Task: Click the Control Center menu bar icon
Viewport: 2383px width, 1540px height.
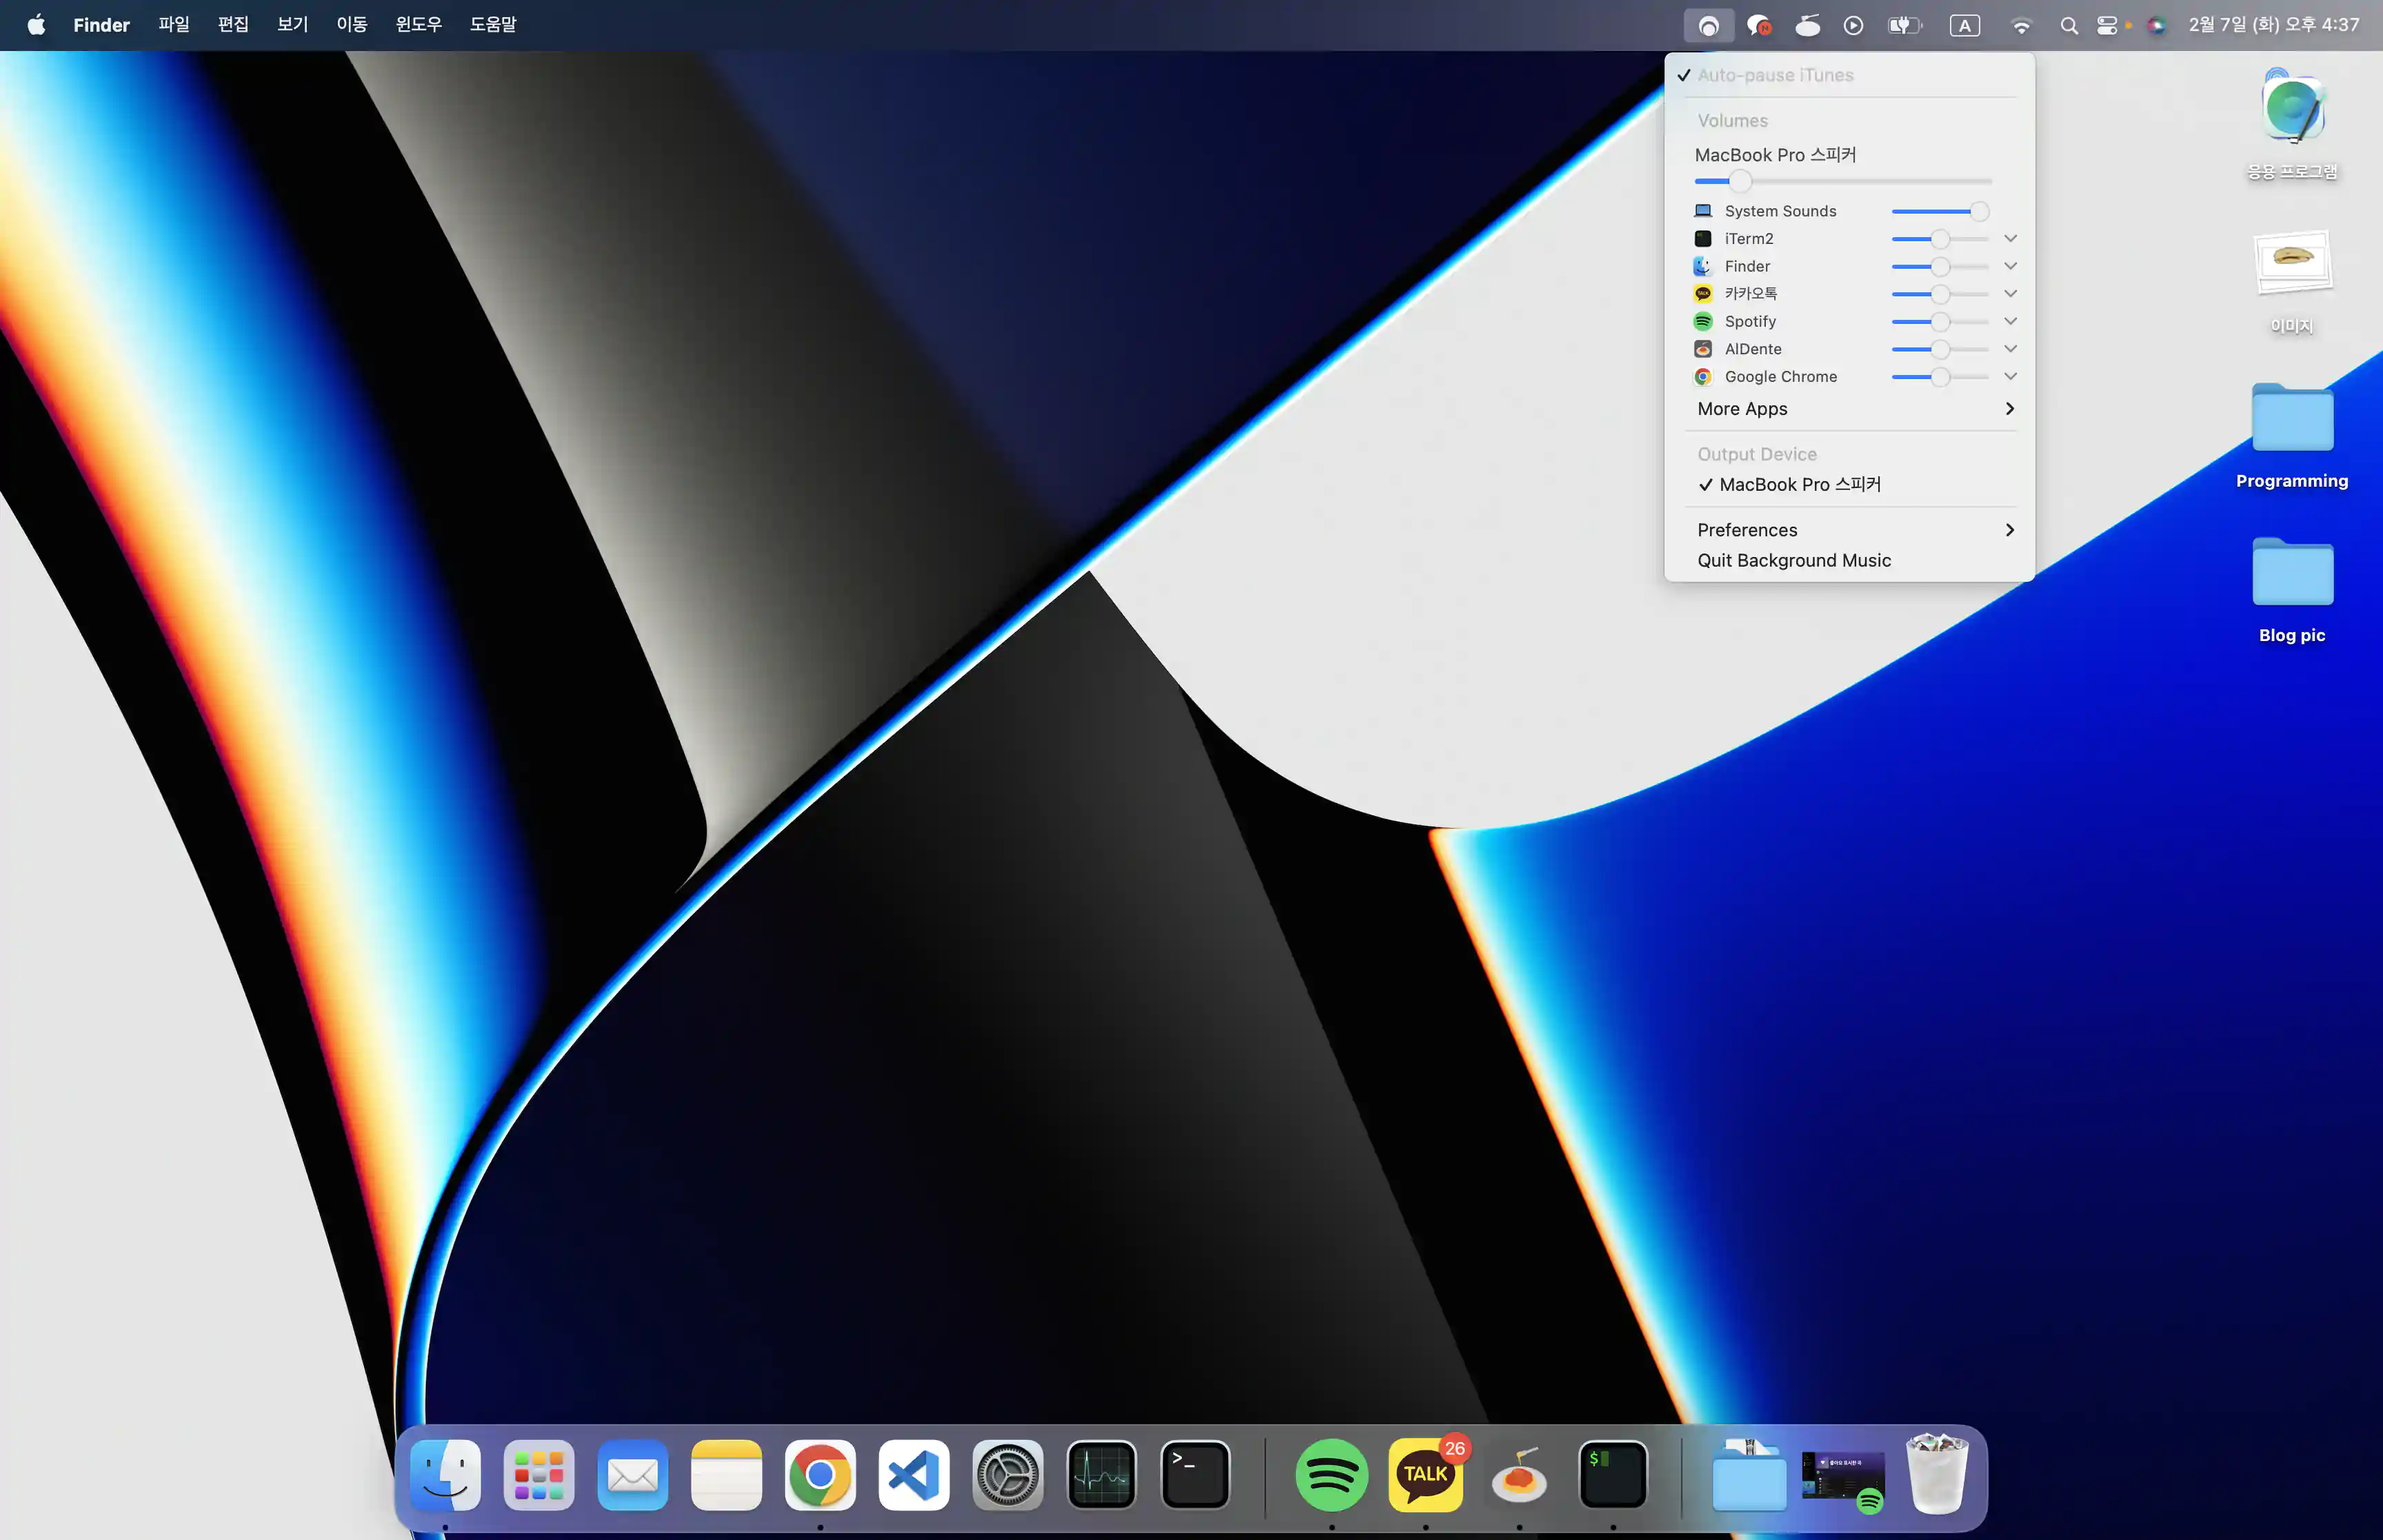Action: pos(2107,25)
